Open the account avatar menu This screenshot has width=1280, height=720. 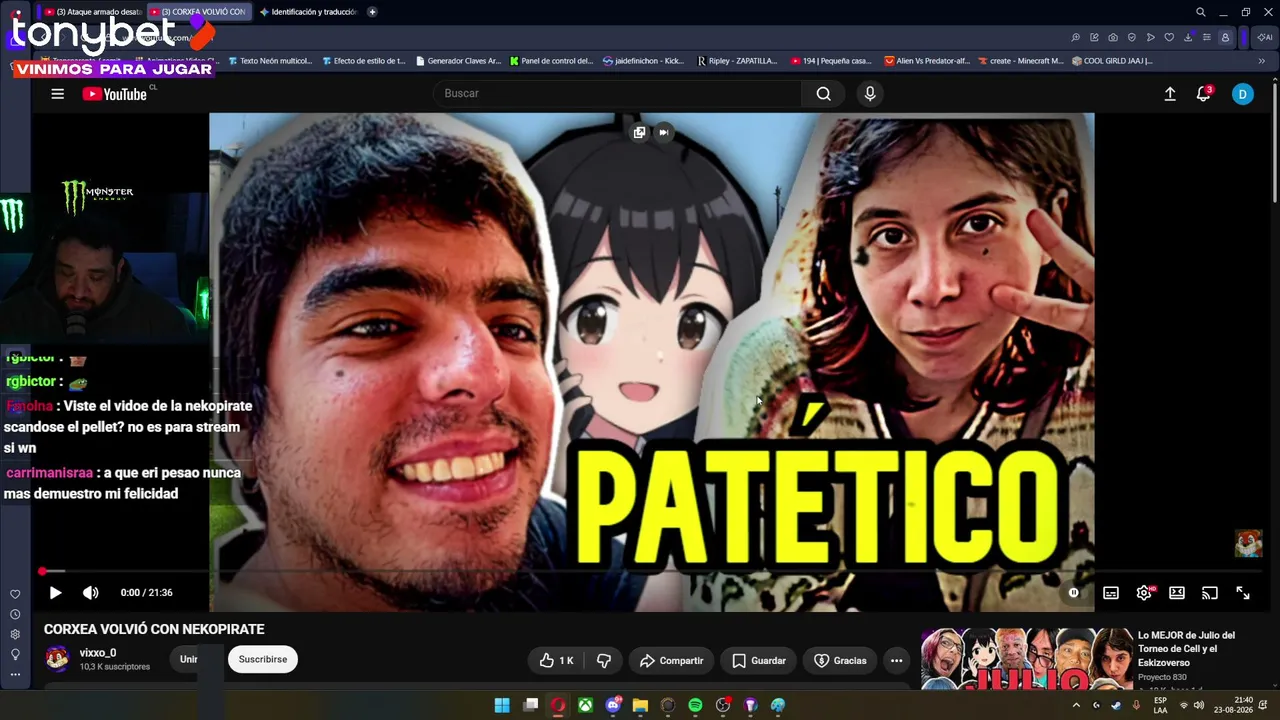click(1242, 94)
